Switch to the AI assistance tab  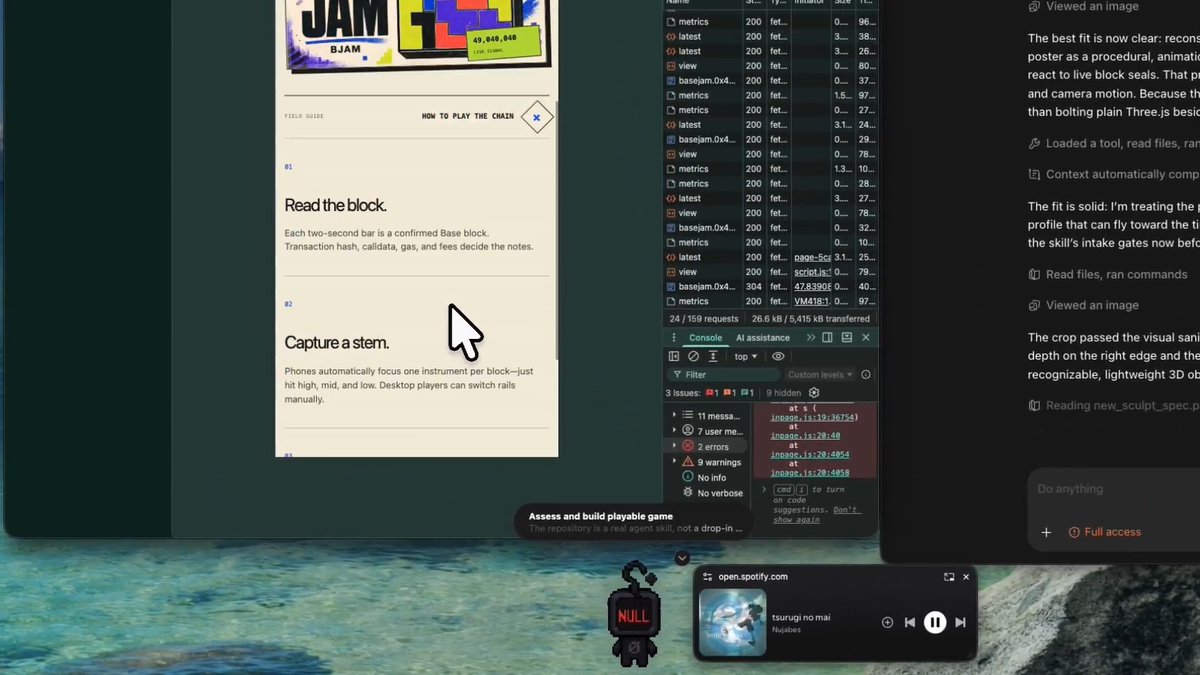coord(763,338)
